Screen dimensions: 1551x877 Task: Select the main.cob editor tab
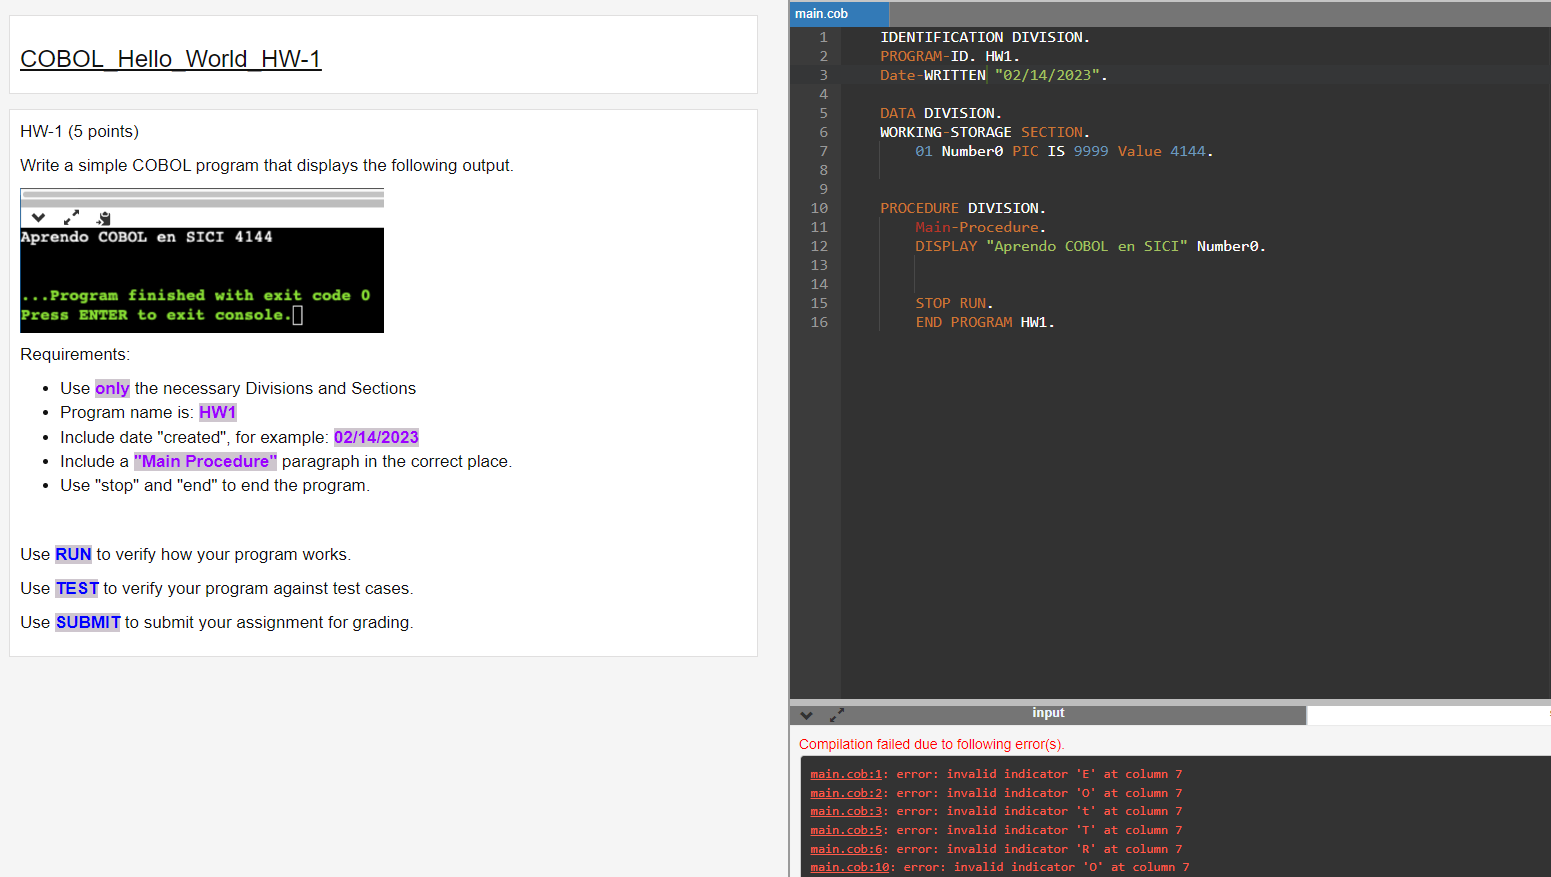838,14
